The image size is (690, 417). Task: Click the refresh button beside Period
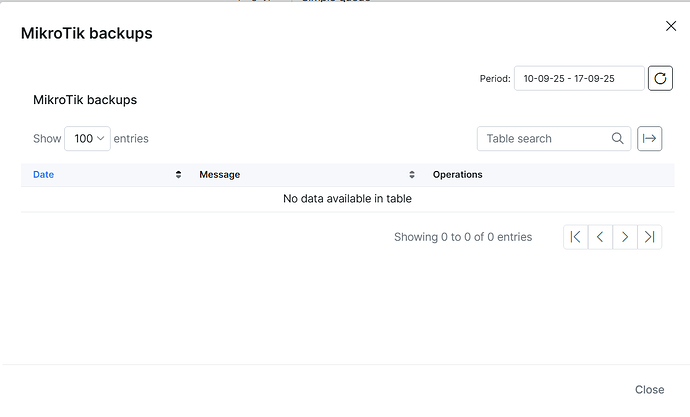(x=660, y=78)
